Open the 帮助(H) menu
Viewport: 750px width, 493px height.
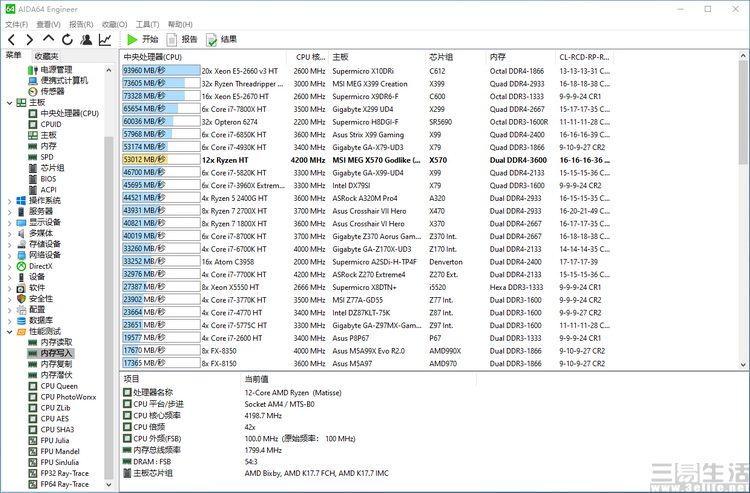[x=180, y=24]
